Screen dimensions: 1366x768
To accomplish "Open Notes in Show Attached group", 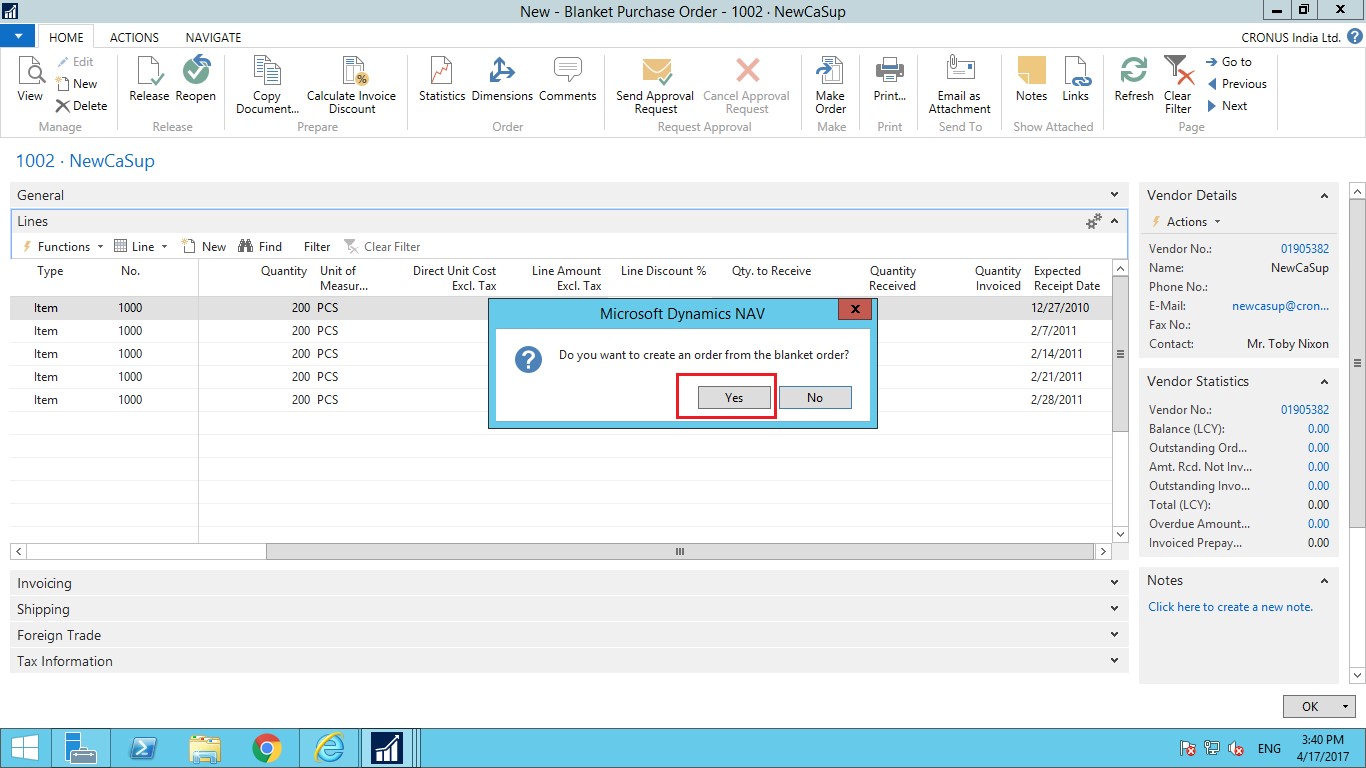I will [1031, 80].
